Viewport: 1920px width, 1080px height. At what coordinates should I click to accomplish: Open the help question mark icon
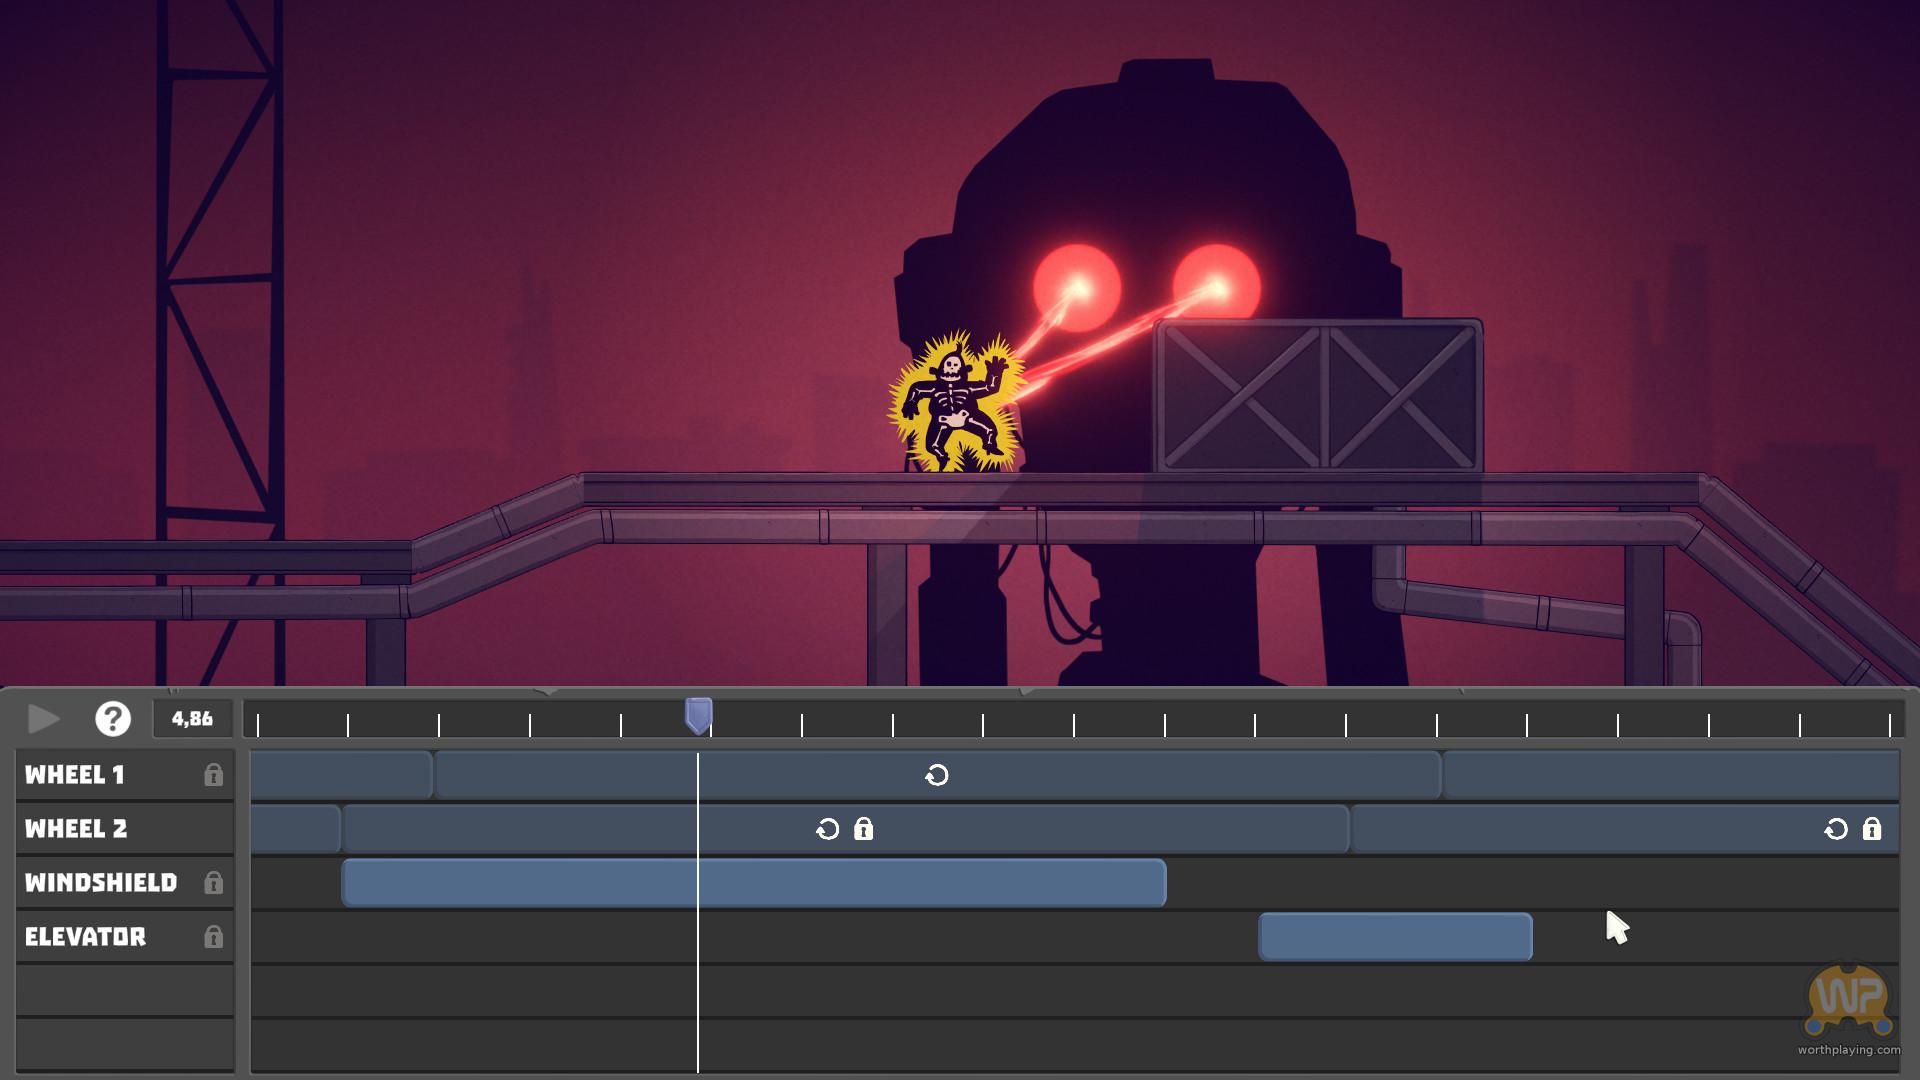(113, 719)
